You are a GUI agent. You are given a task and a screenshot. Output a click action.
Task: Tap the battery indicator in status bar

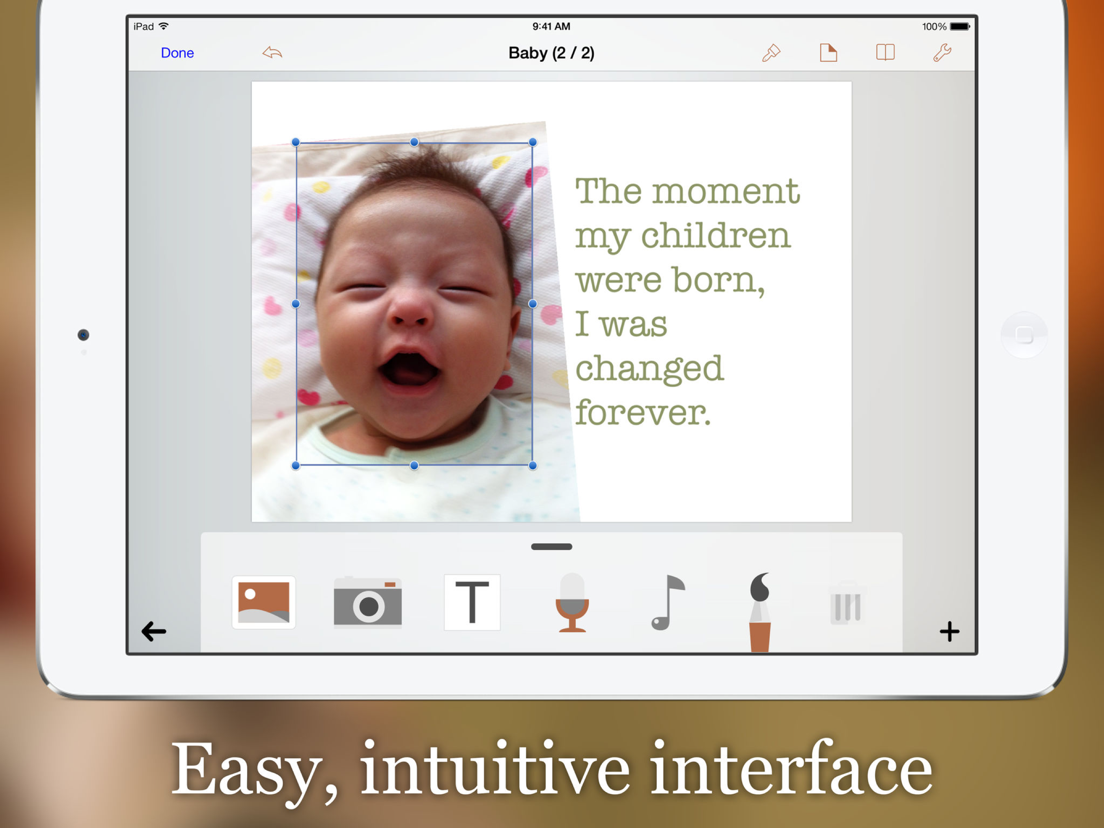tap(960, 26)
